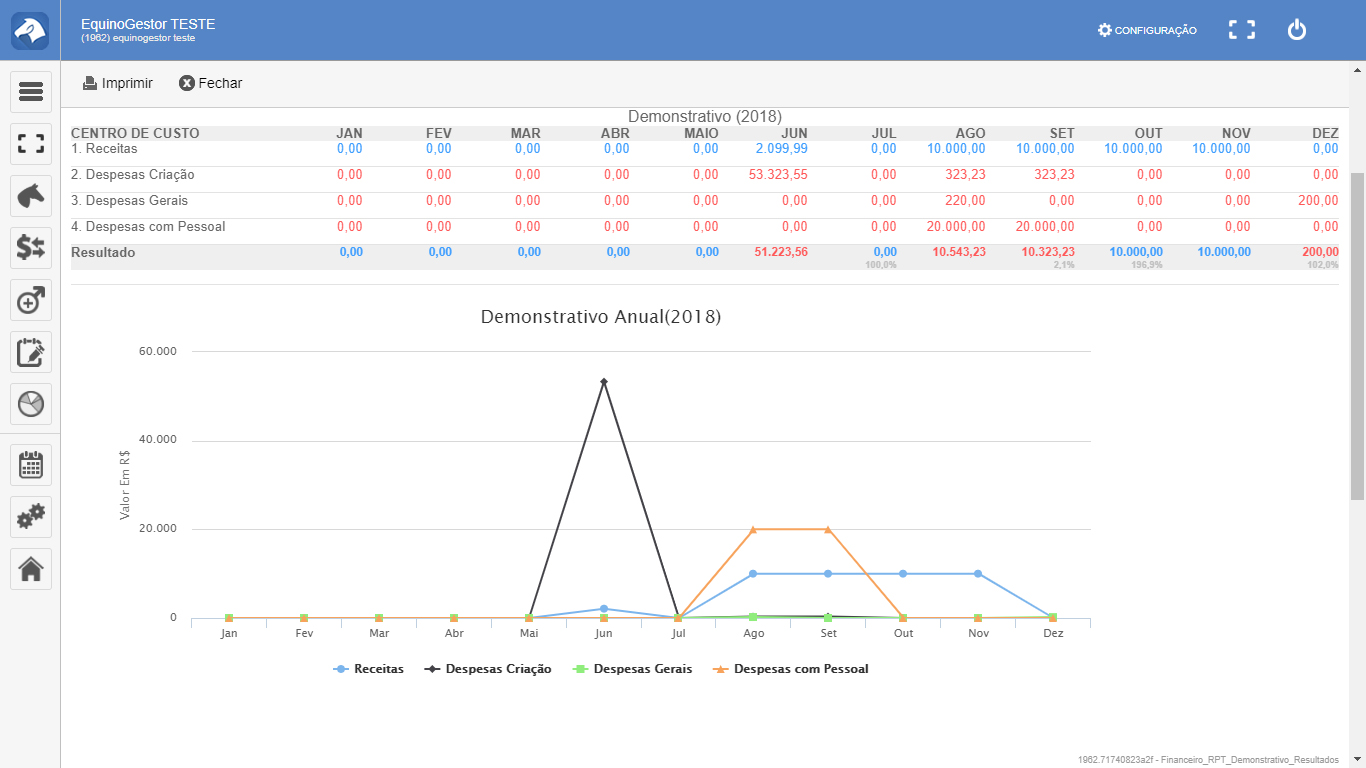Open the calendar agenda icon
Image resolution: width=1366 pixels, height=768 pixels.
point(31,465)
